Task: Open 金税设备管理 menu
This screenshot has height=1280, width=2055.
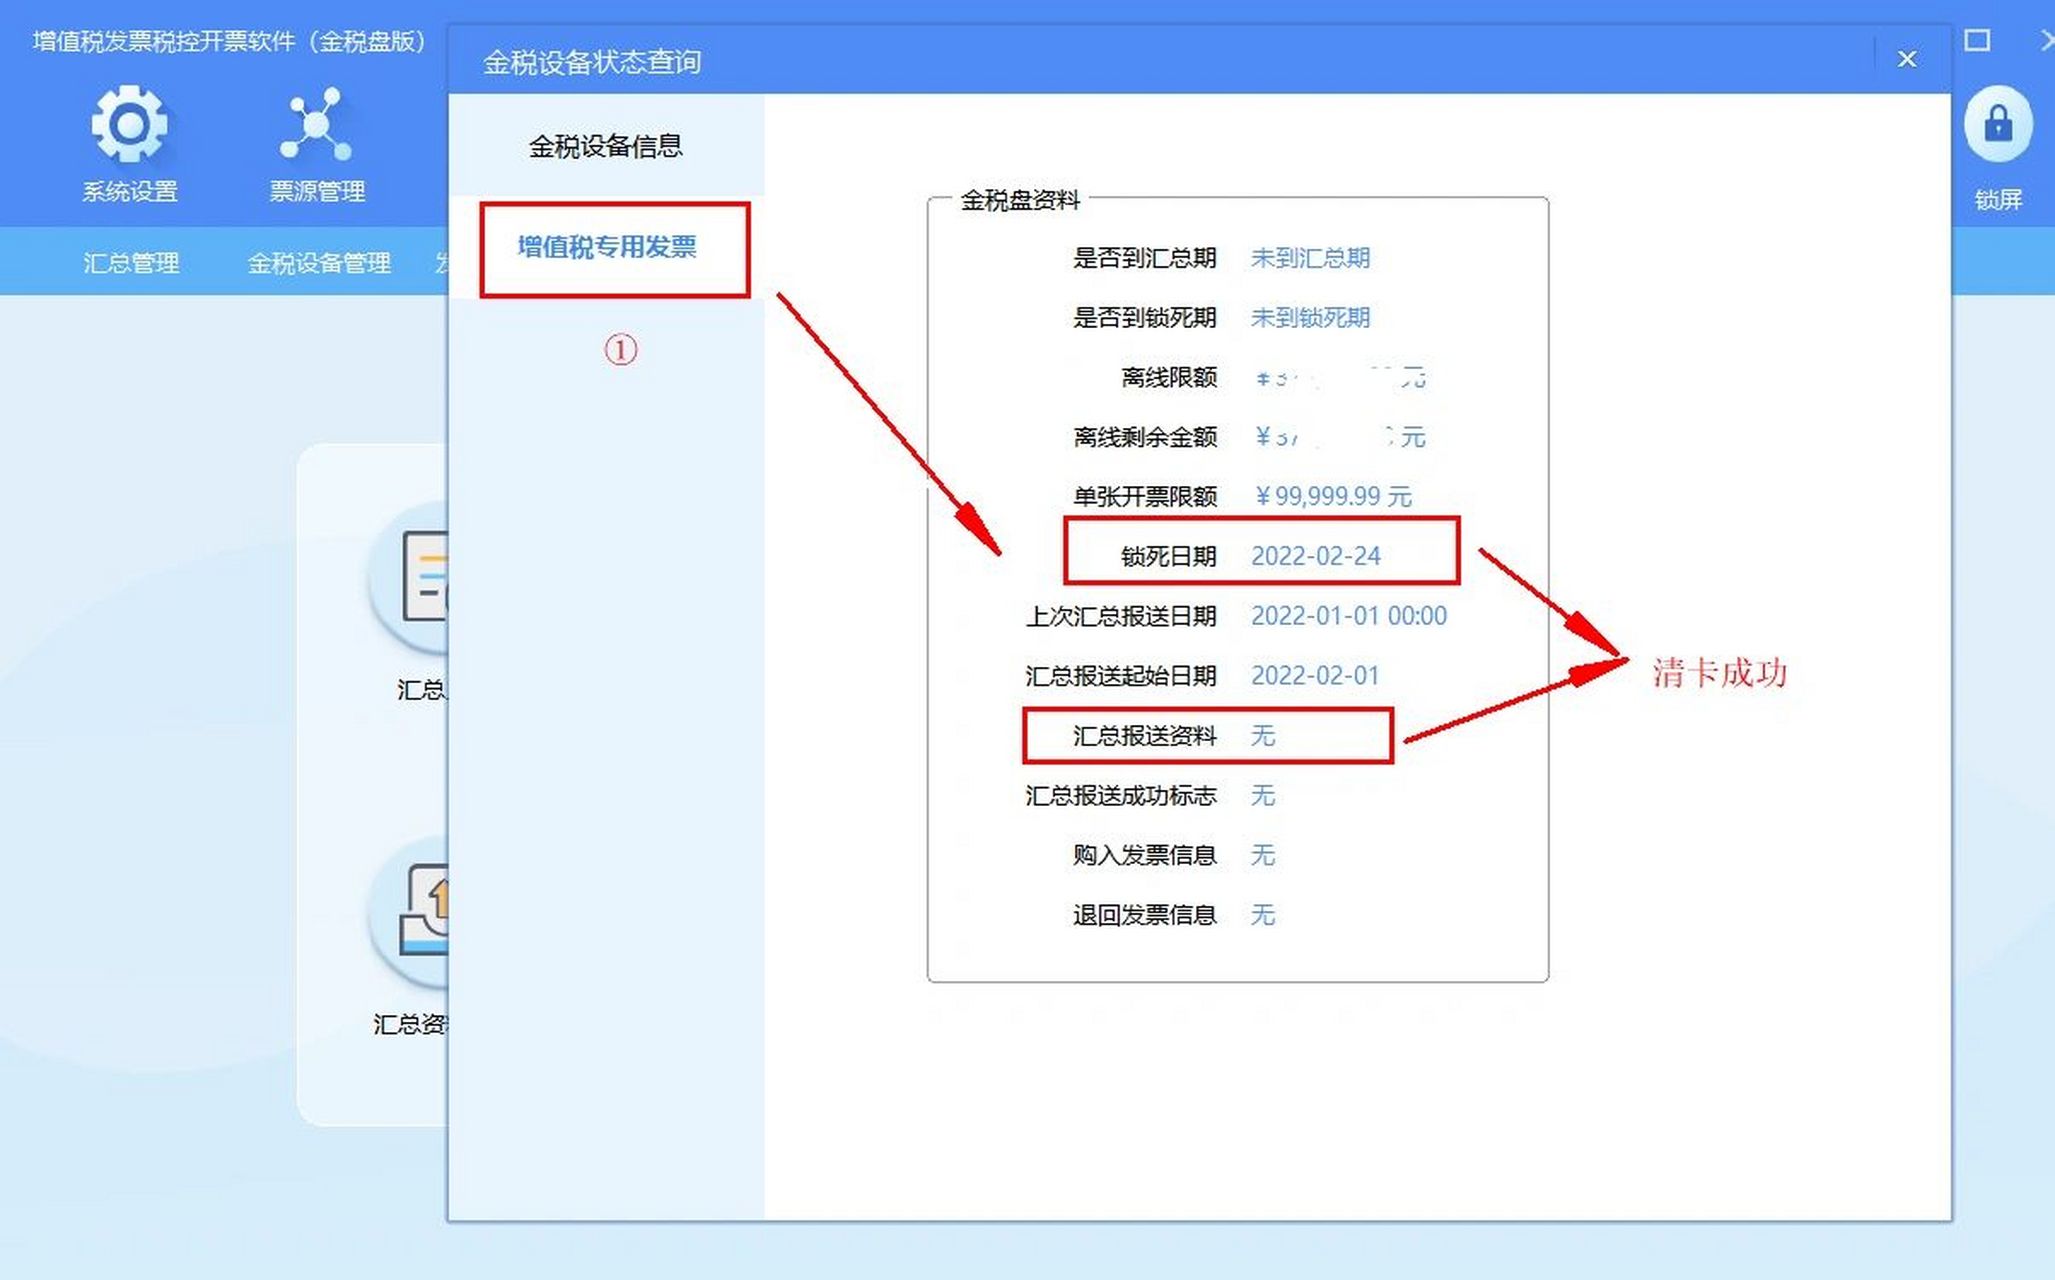Action: coord(319,263)
